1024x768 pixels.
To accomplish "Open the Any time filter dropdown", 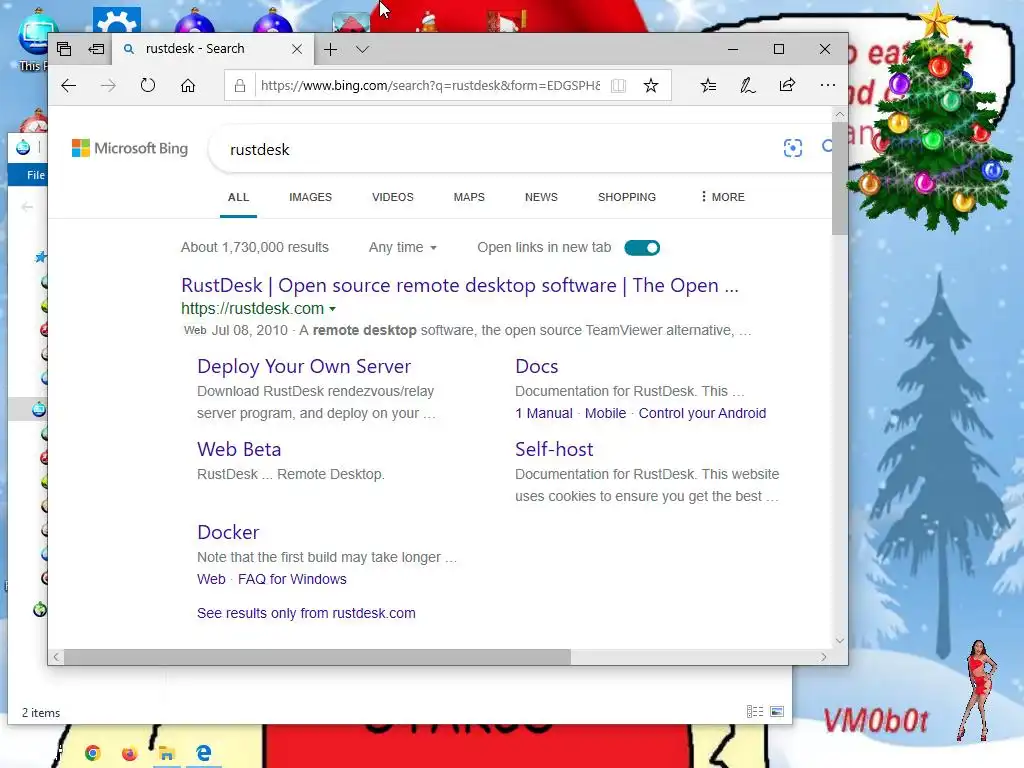I will [402, 248].
